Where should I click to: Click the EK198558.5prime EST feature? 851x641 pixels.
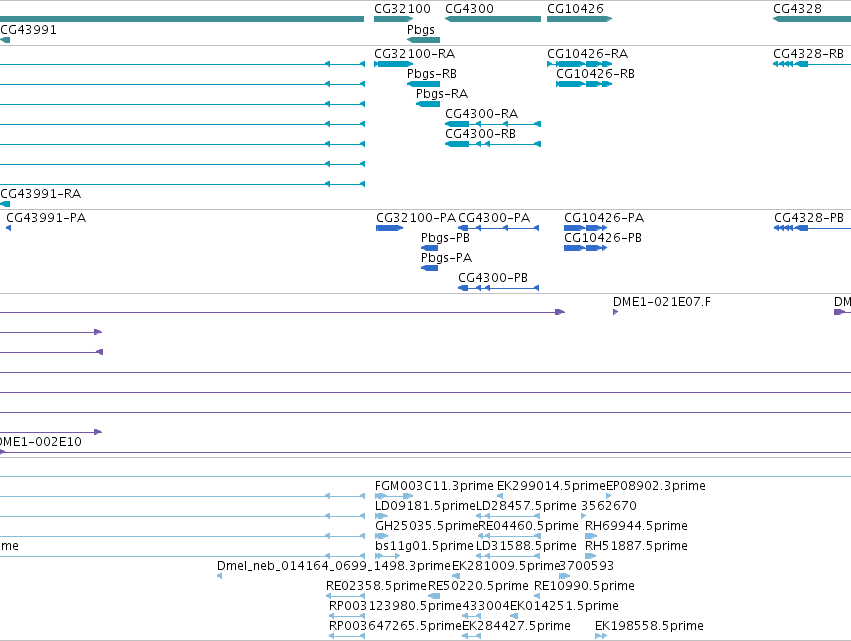click(601, 636)
